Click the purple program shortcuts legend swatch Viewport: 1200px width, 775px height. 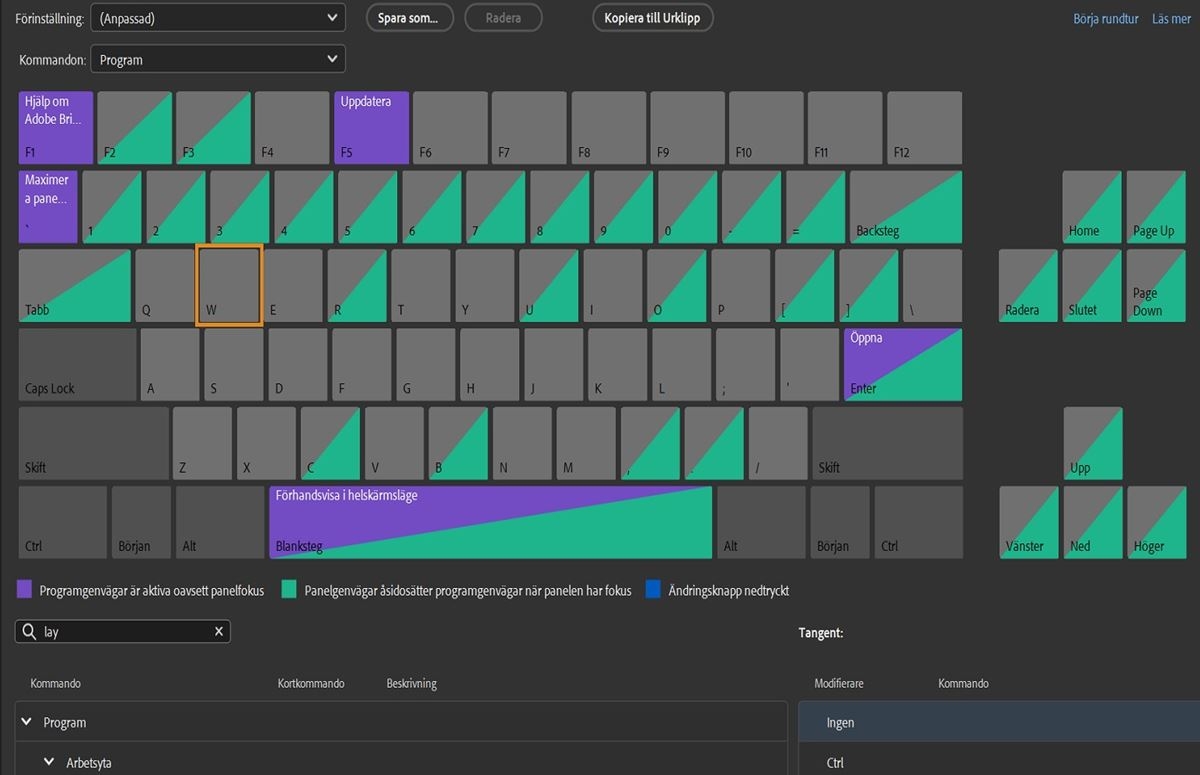click(x=23, y=590)
